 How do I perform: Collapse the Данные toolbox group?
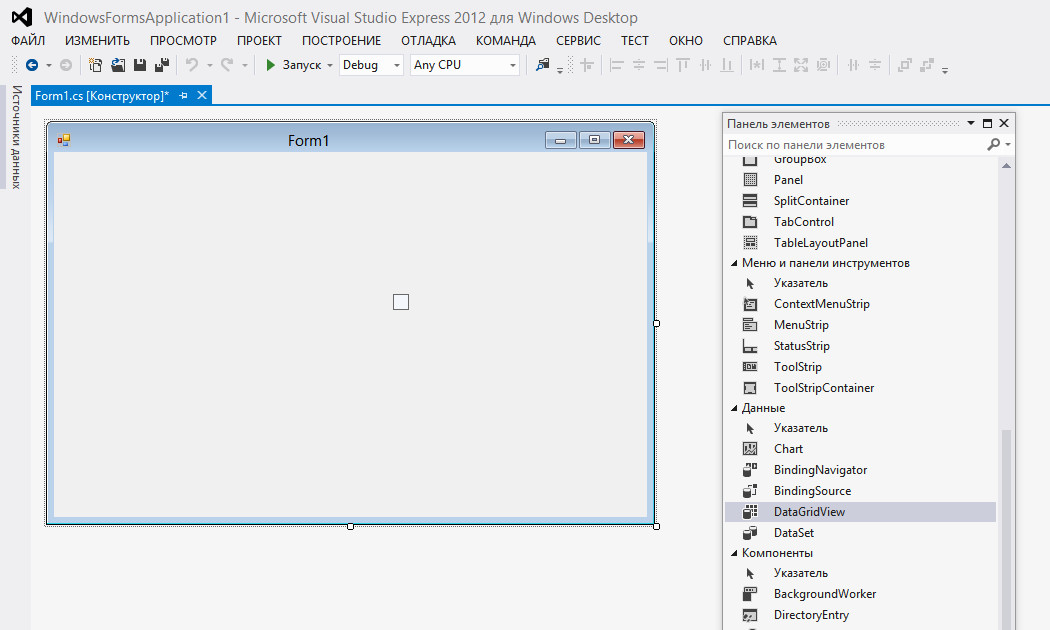pos(734,408)
